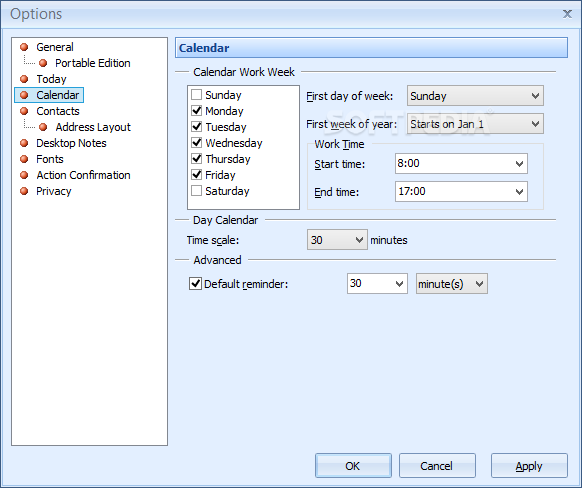This screenshot has height=488, width=582.
Task: Select Today in the options tree
Action: [51, 79]
